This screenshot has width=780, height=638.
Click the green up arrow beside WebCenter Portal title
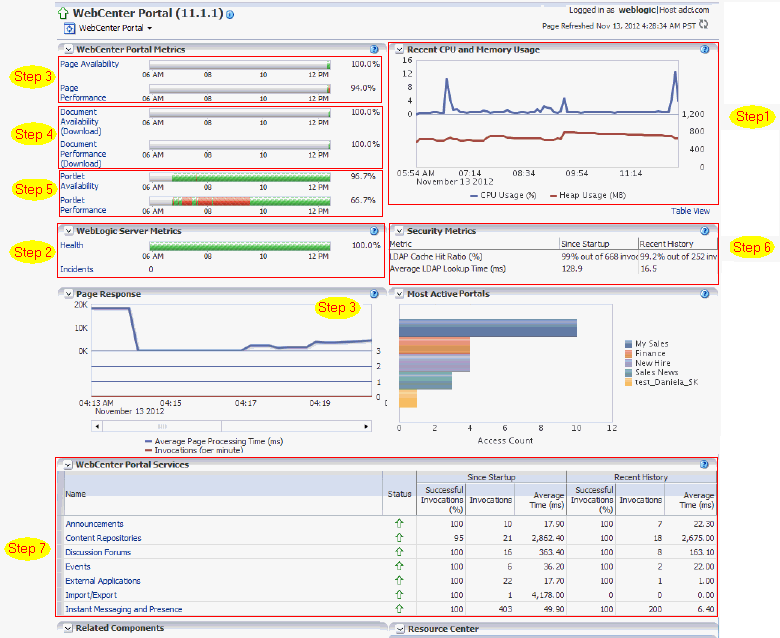click(x=63, y=13)
